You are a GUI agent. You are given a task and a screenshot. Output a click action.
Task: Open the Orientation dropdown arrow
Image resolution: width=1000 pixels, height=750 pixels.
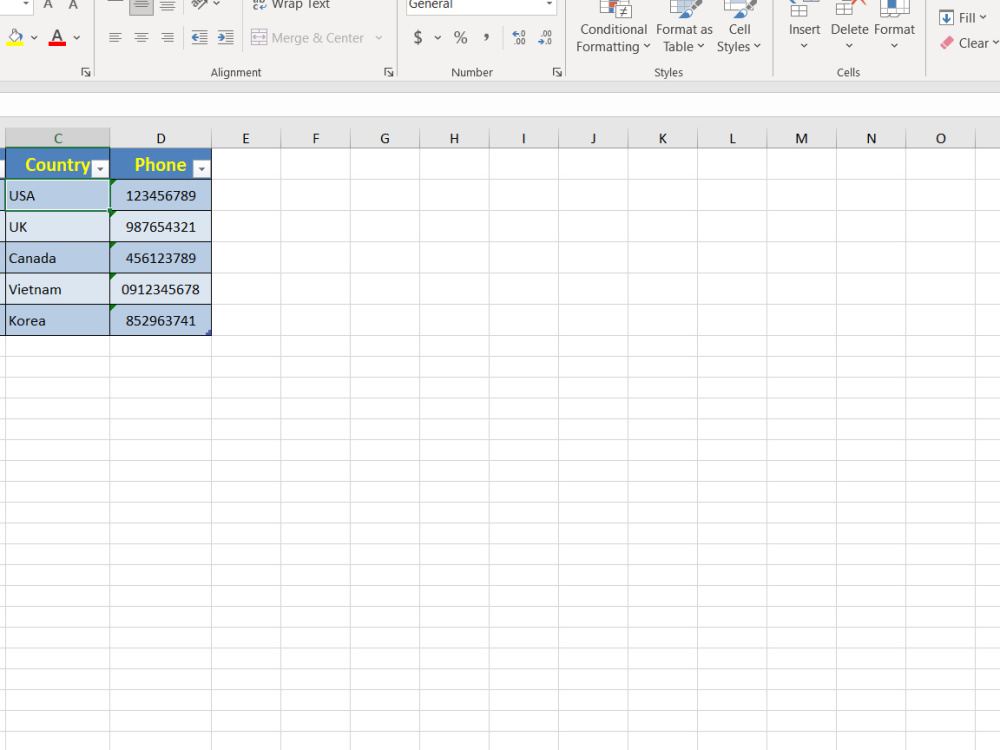tap(217, 4)
